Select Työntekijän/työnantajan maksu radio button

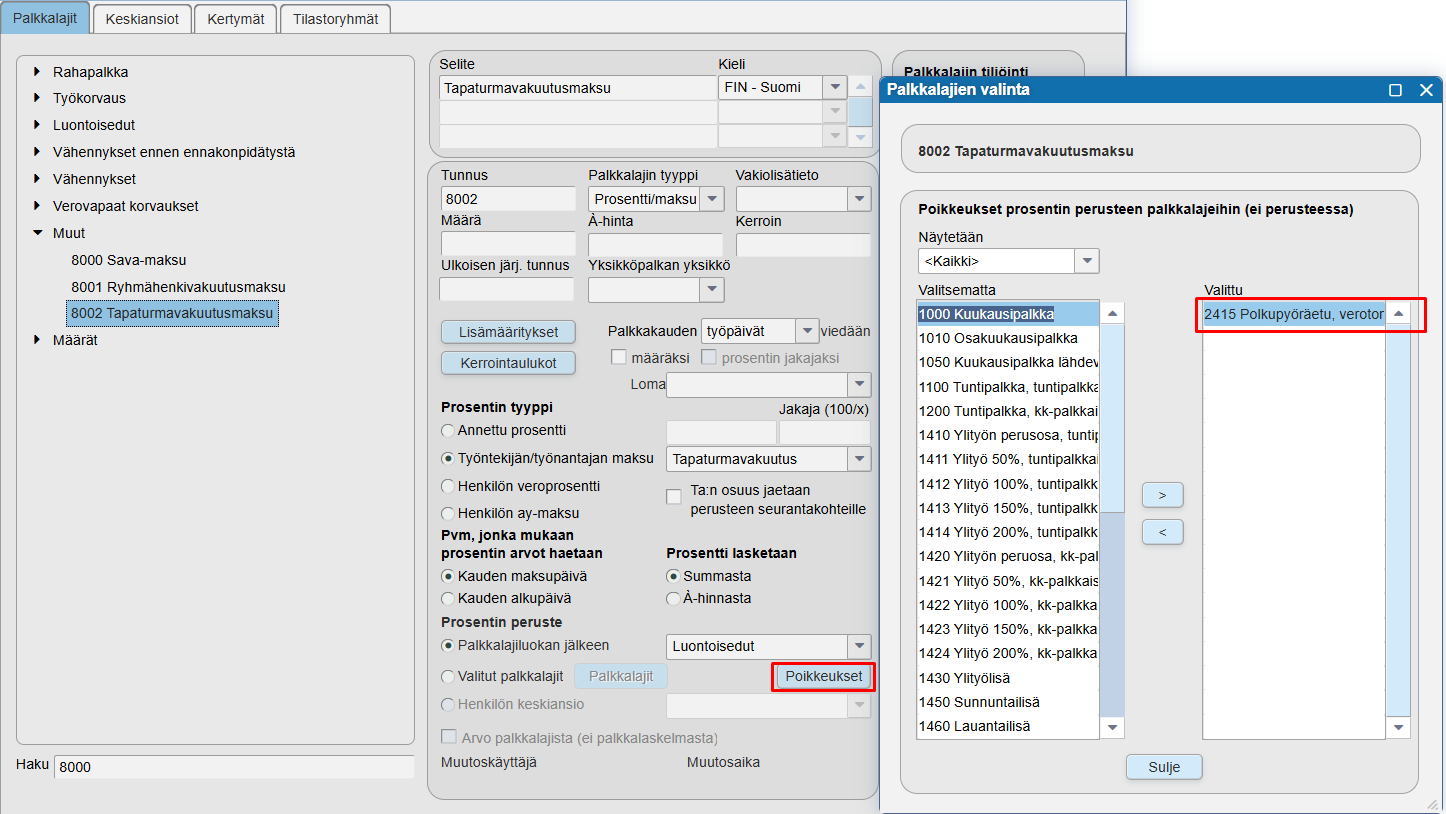point(448,458)
